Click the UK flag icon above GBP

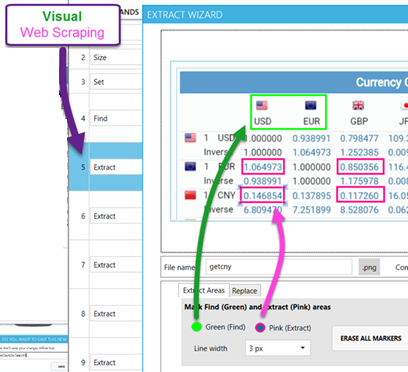[x=358, y=105]
